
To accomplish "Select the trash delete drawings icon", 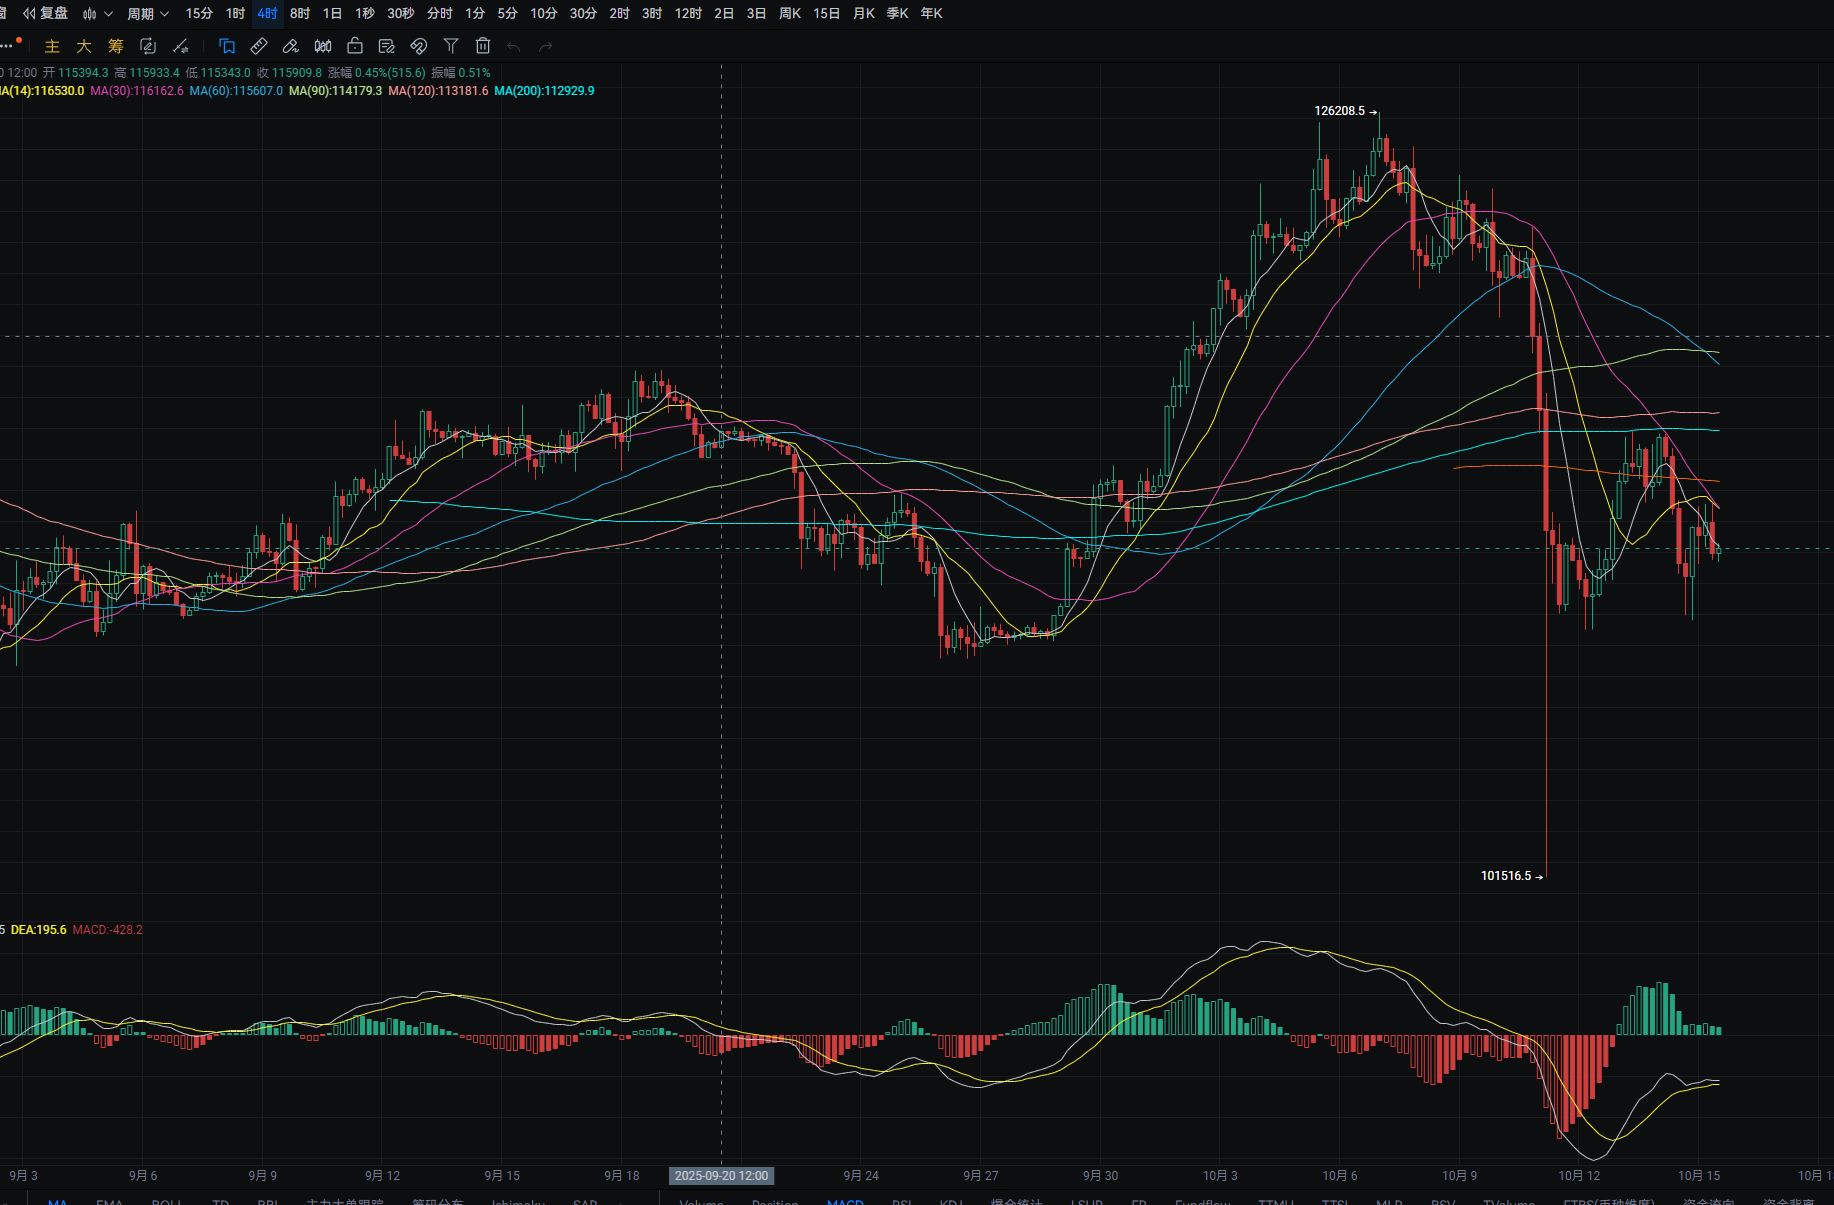I will tap(483, 46).
